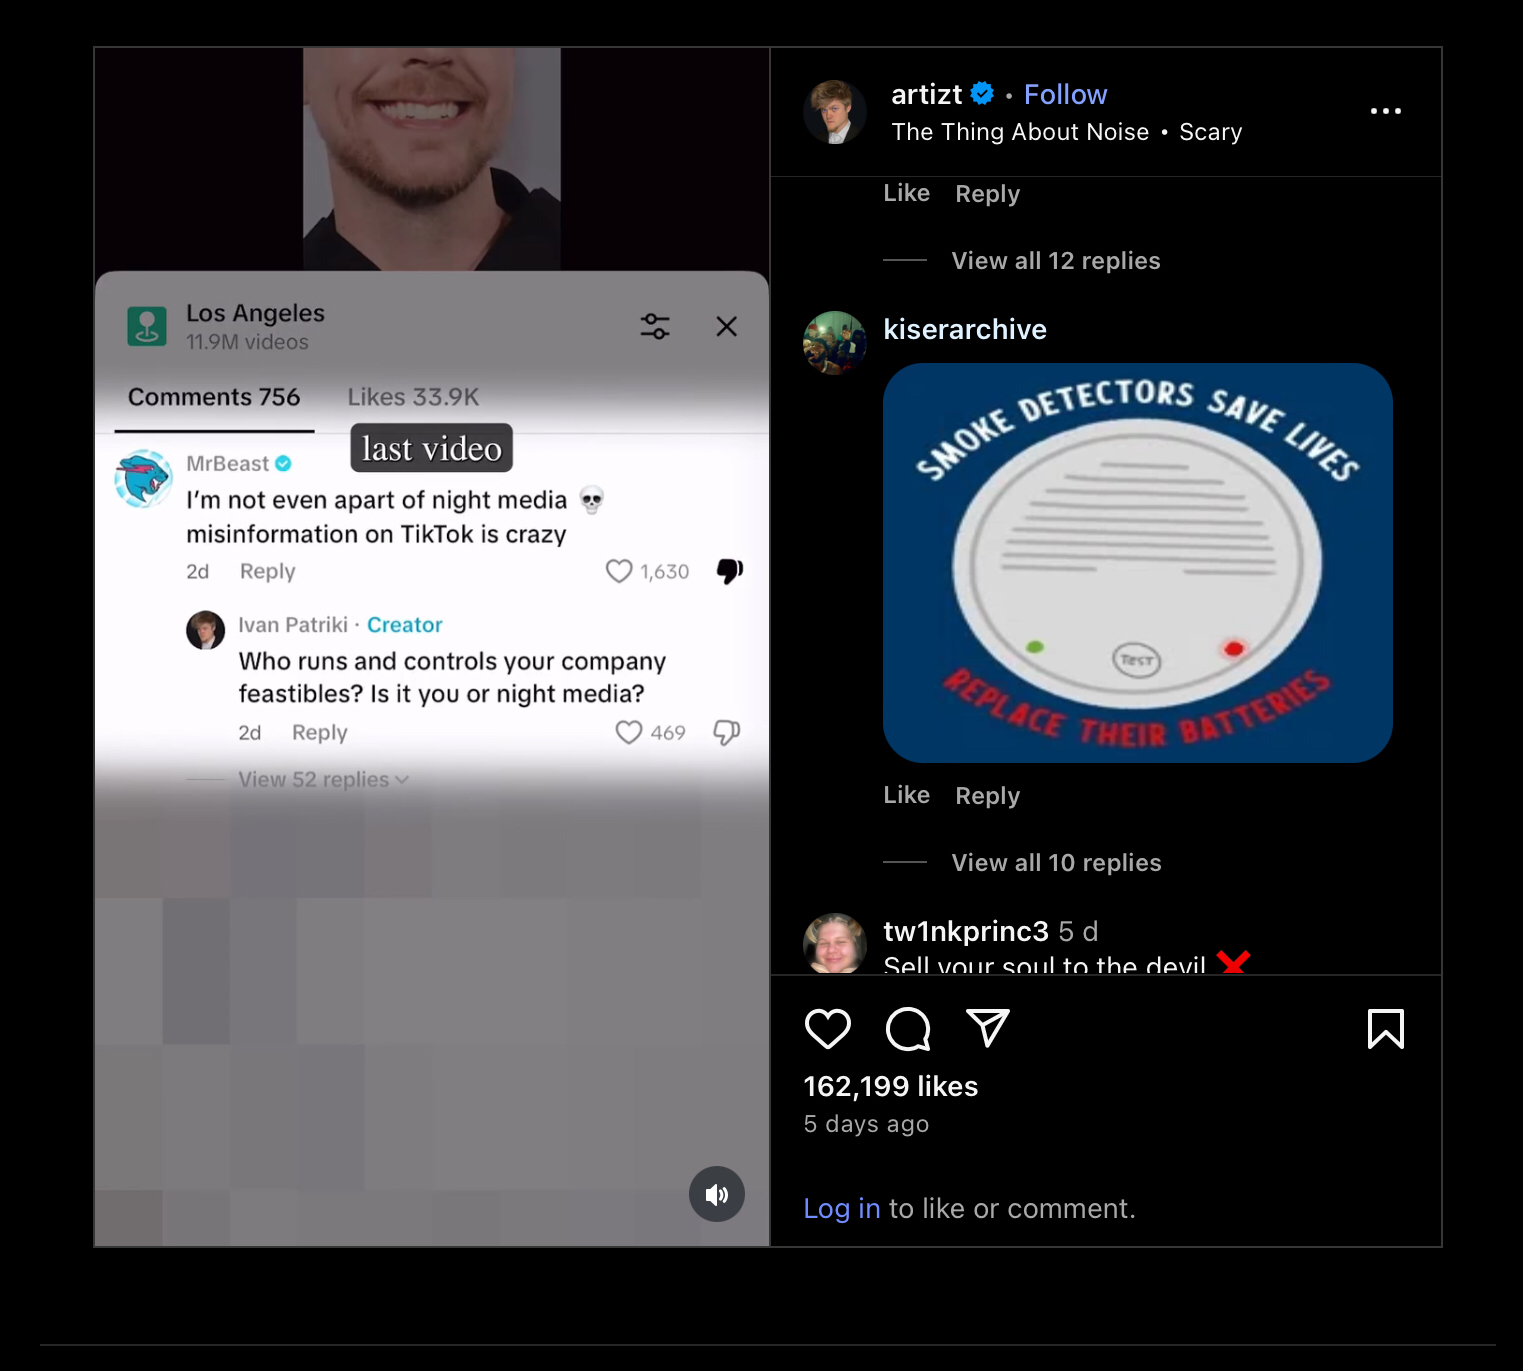Image resolution: width=1523 pixels, height=1371 pixels.
Task: Open tw1nkprinc3's profile avatar
Action: coord(835,943)
